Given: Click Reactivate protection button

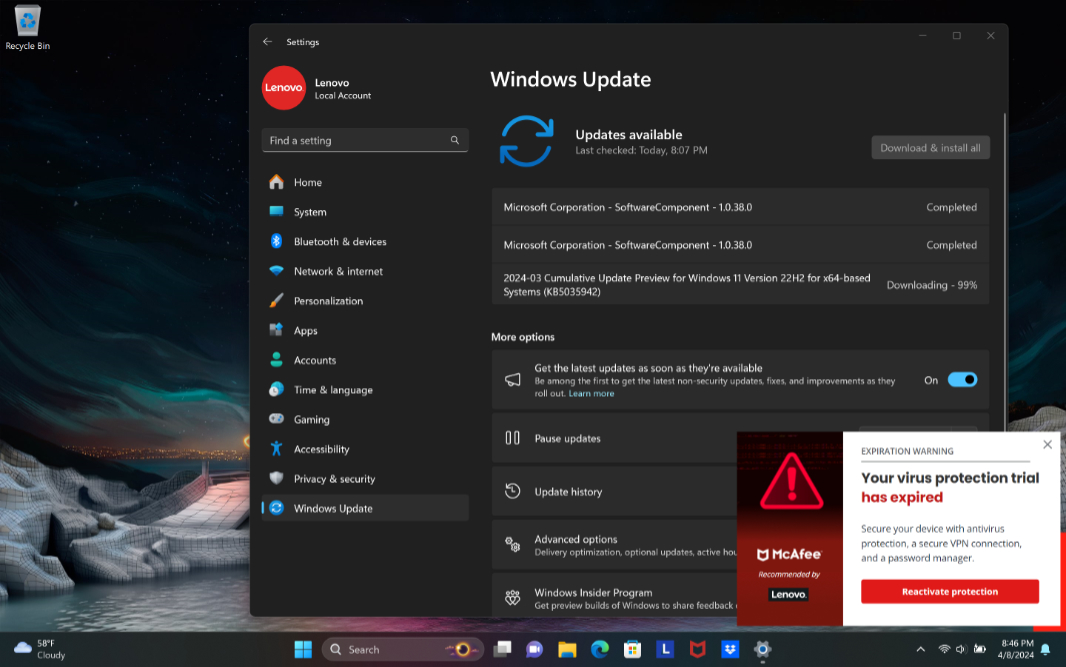Looking at the screenshot, I should pyautogui.click(x=949, y=592).
